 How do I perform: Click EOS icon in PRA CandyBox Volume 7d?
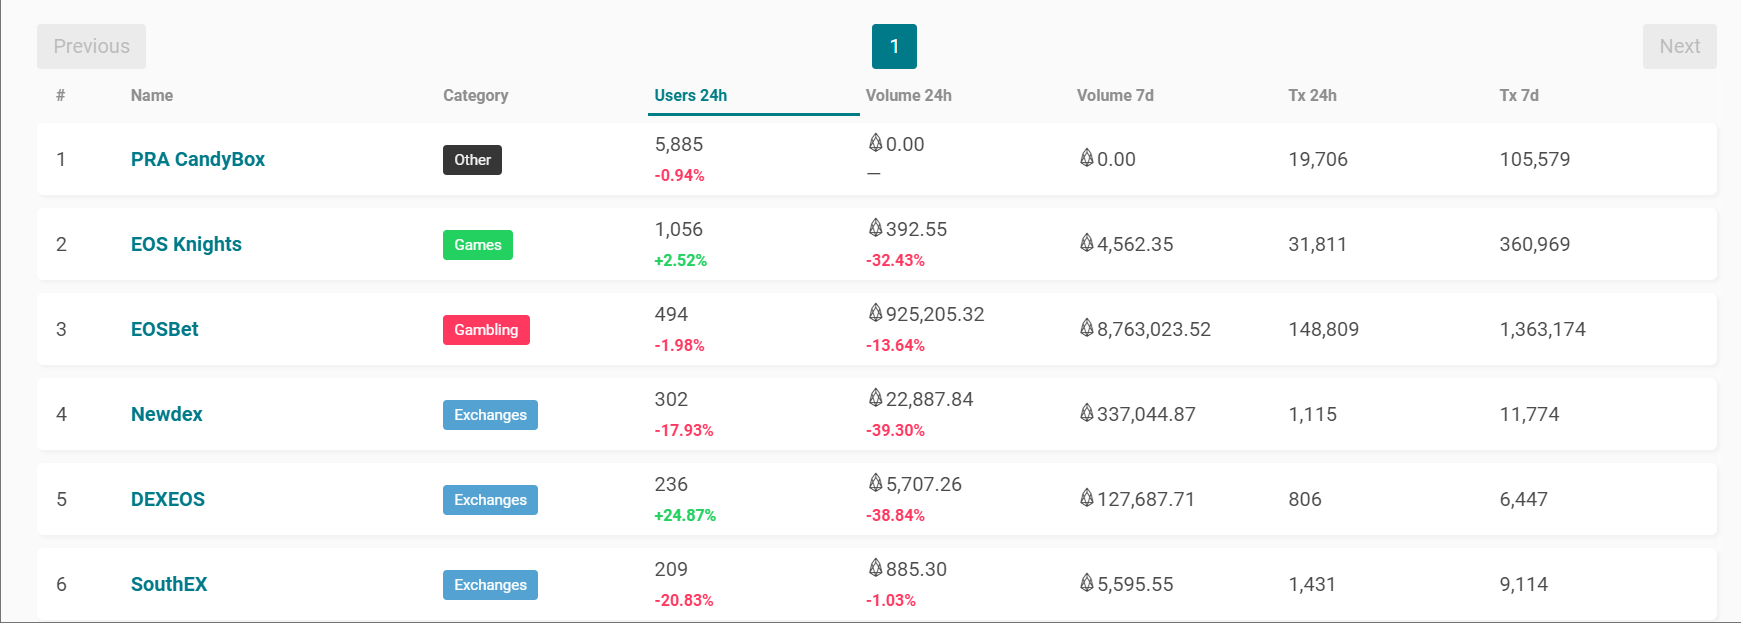point(1086,158)
